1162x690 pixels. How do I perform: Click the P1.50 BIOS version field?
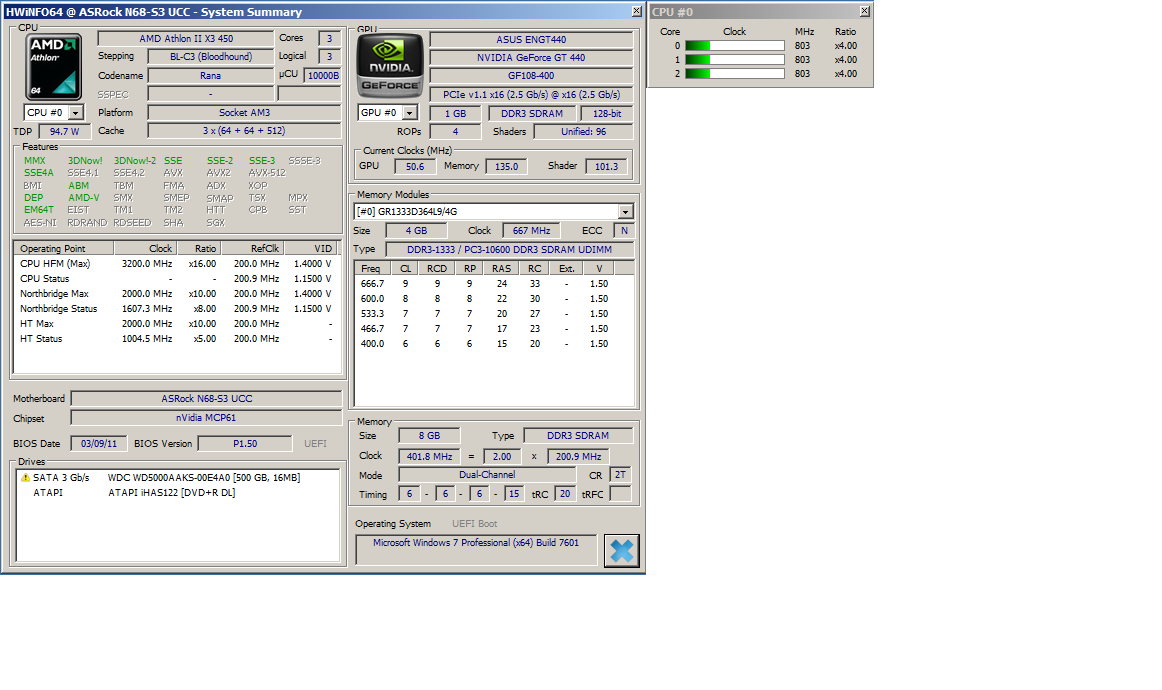[245, 444]
